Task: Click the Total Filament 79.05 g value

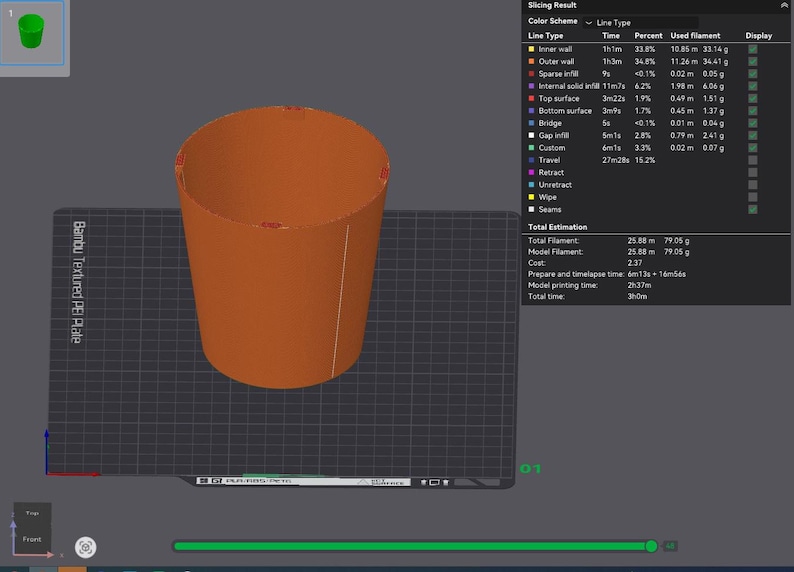Action: (x=677, y=240)
